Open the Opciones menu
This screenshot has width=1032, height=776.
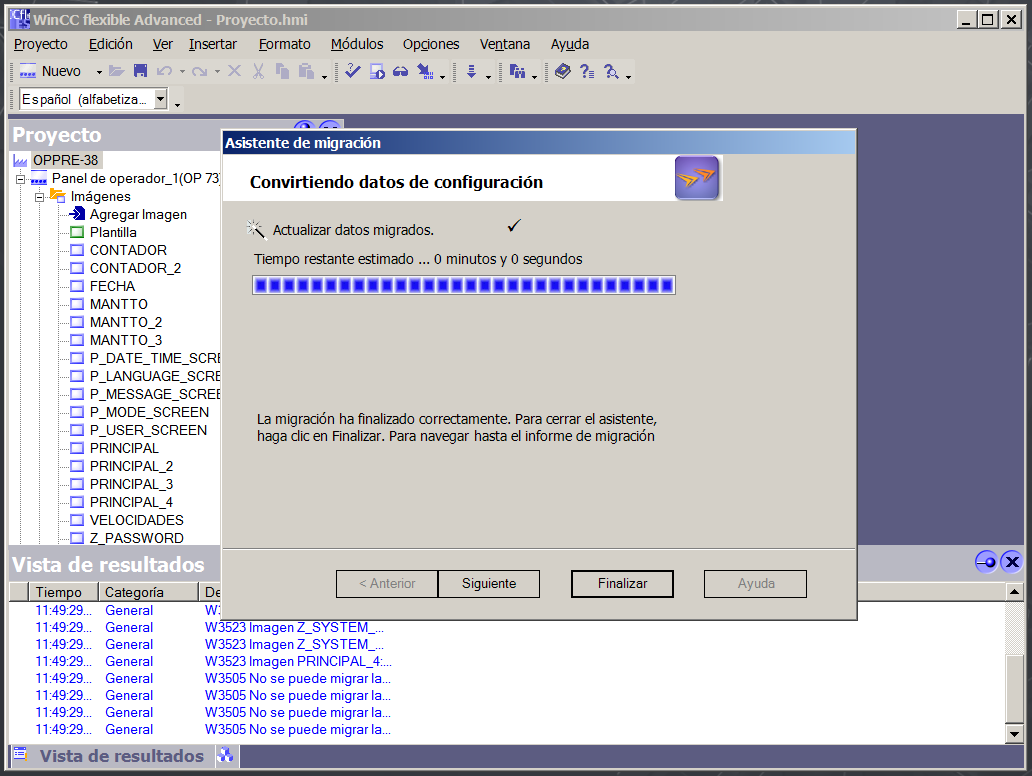[431, 44]
